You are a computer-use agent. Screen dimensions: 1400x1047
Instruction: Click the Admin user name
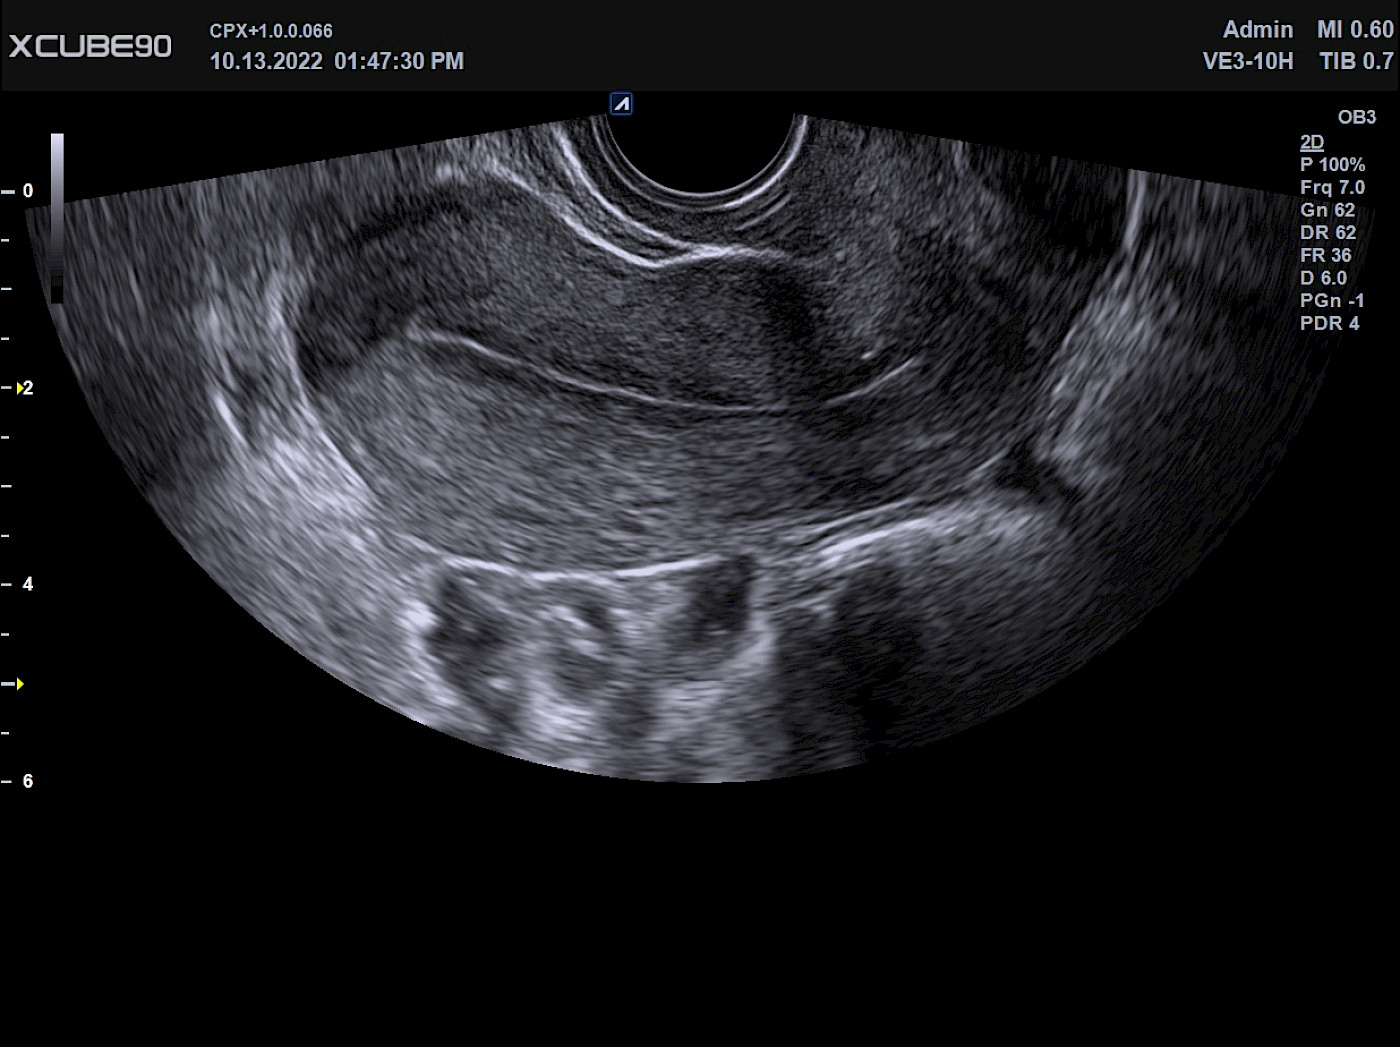pos(1257,30)
